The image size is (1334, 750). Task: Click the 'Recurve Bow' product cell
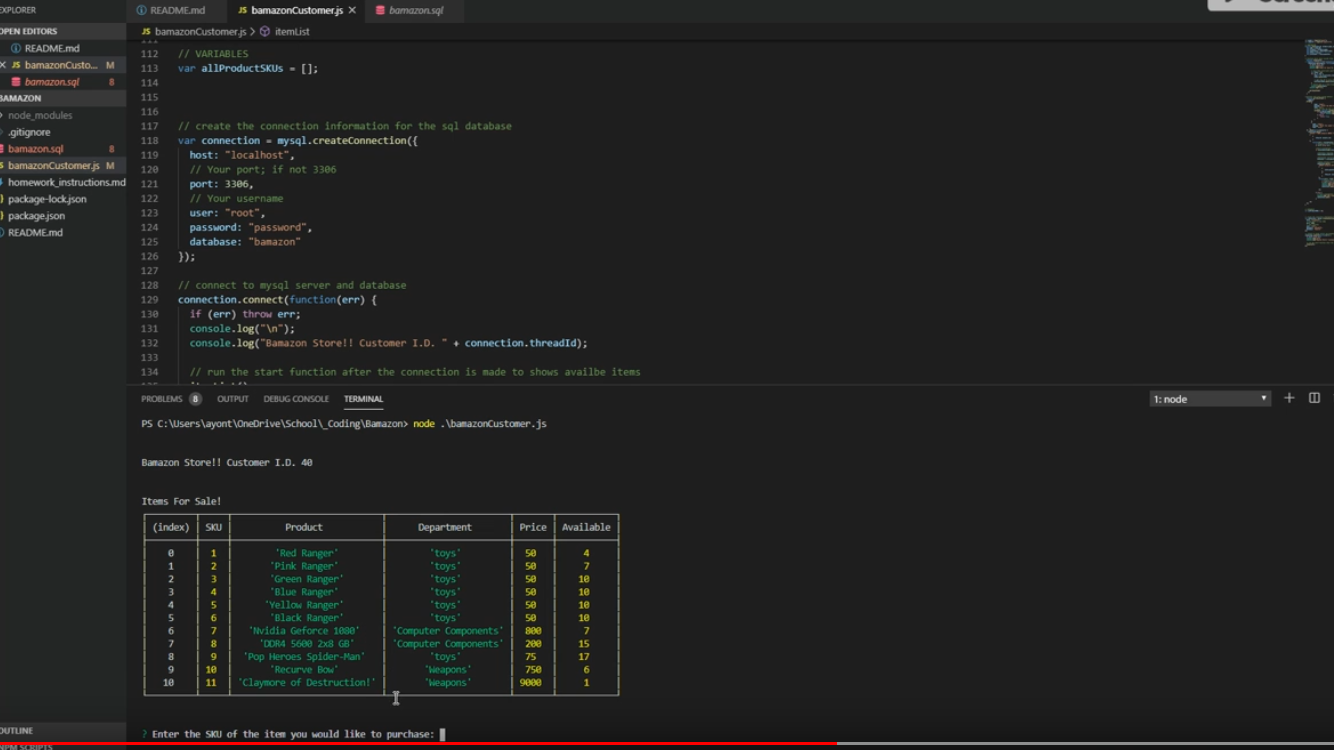305,670
